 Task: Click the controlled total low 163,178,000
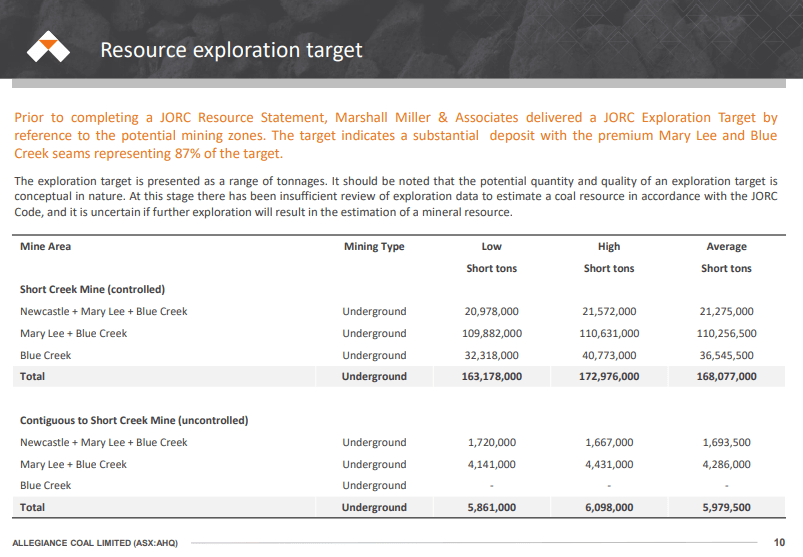pos(492,376)
